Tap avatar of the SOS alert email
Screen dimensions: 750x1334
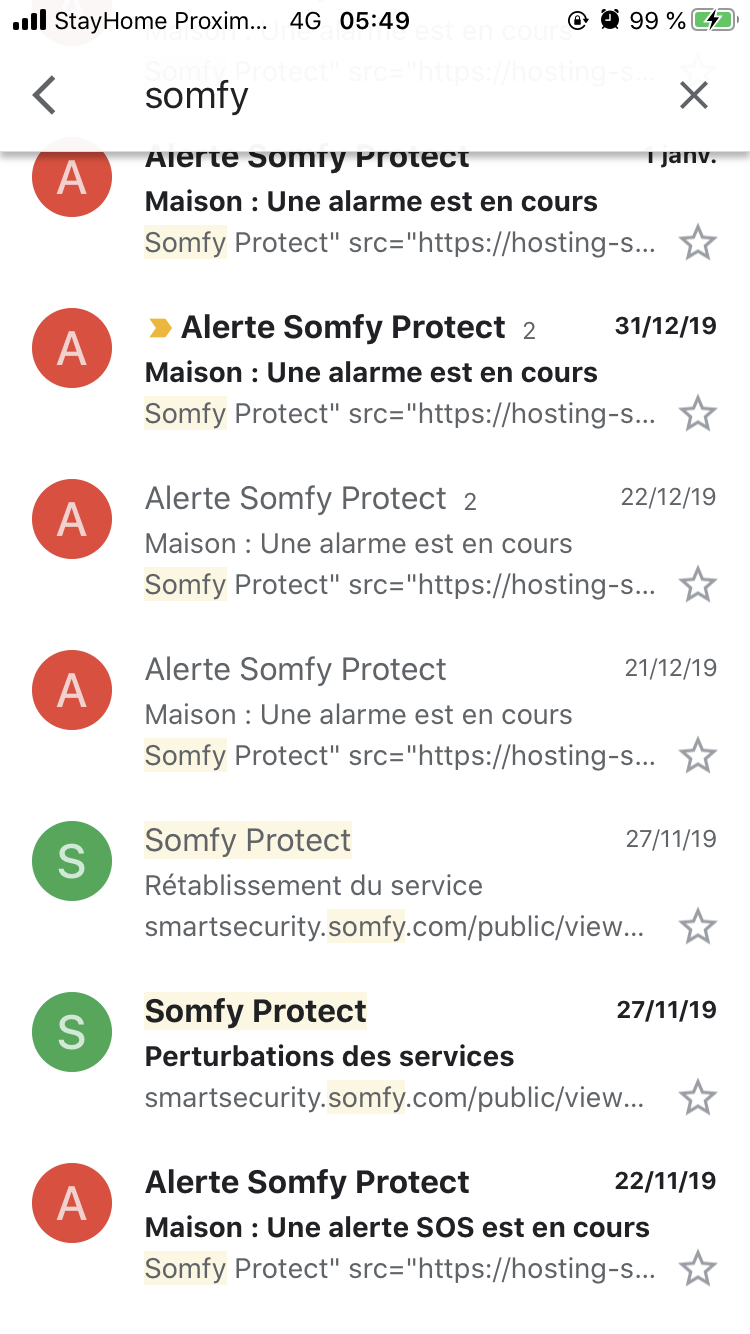[x=72, y=1203]
